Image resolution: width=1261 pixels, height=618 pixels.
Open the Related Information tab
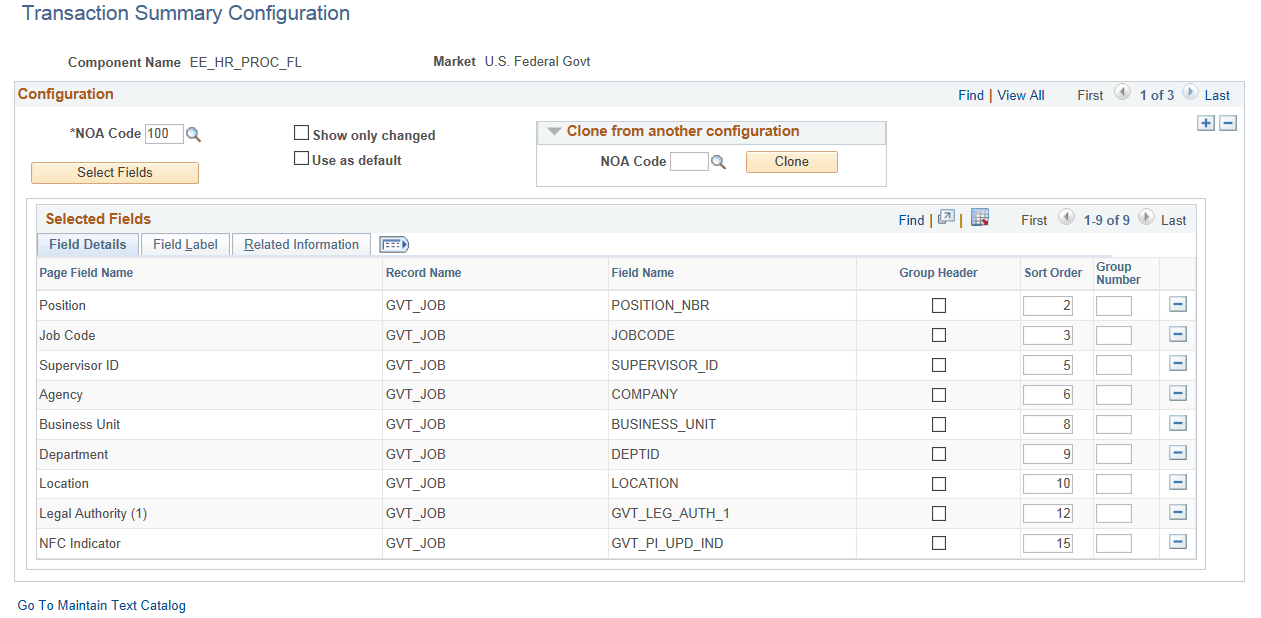click(300, 243)
